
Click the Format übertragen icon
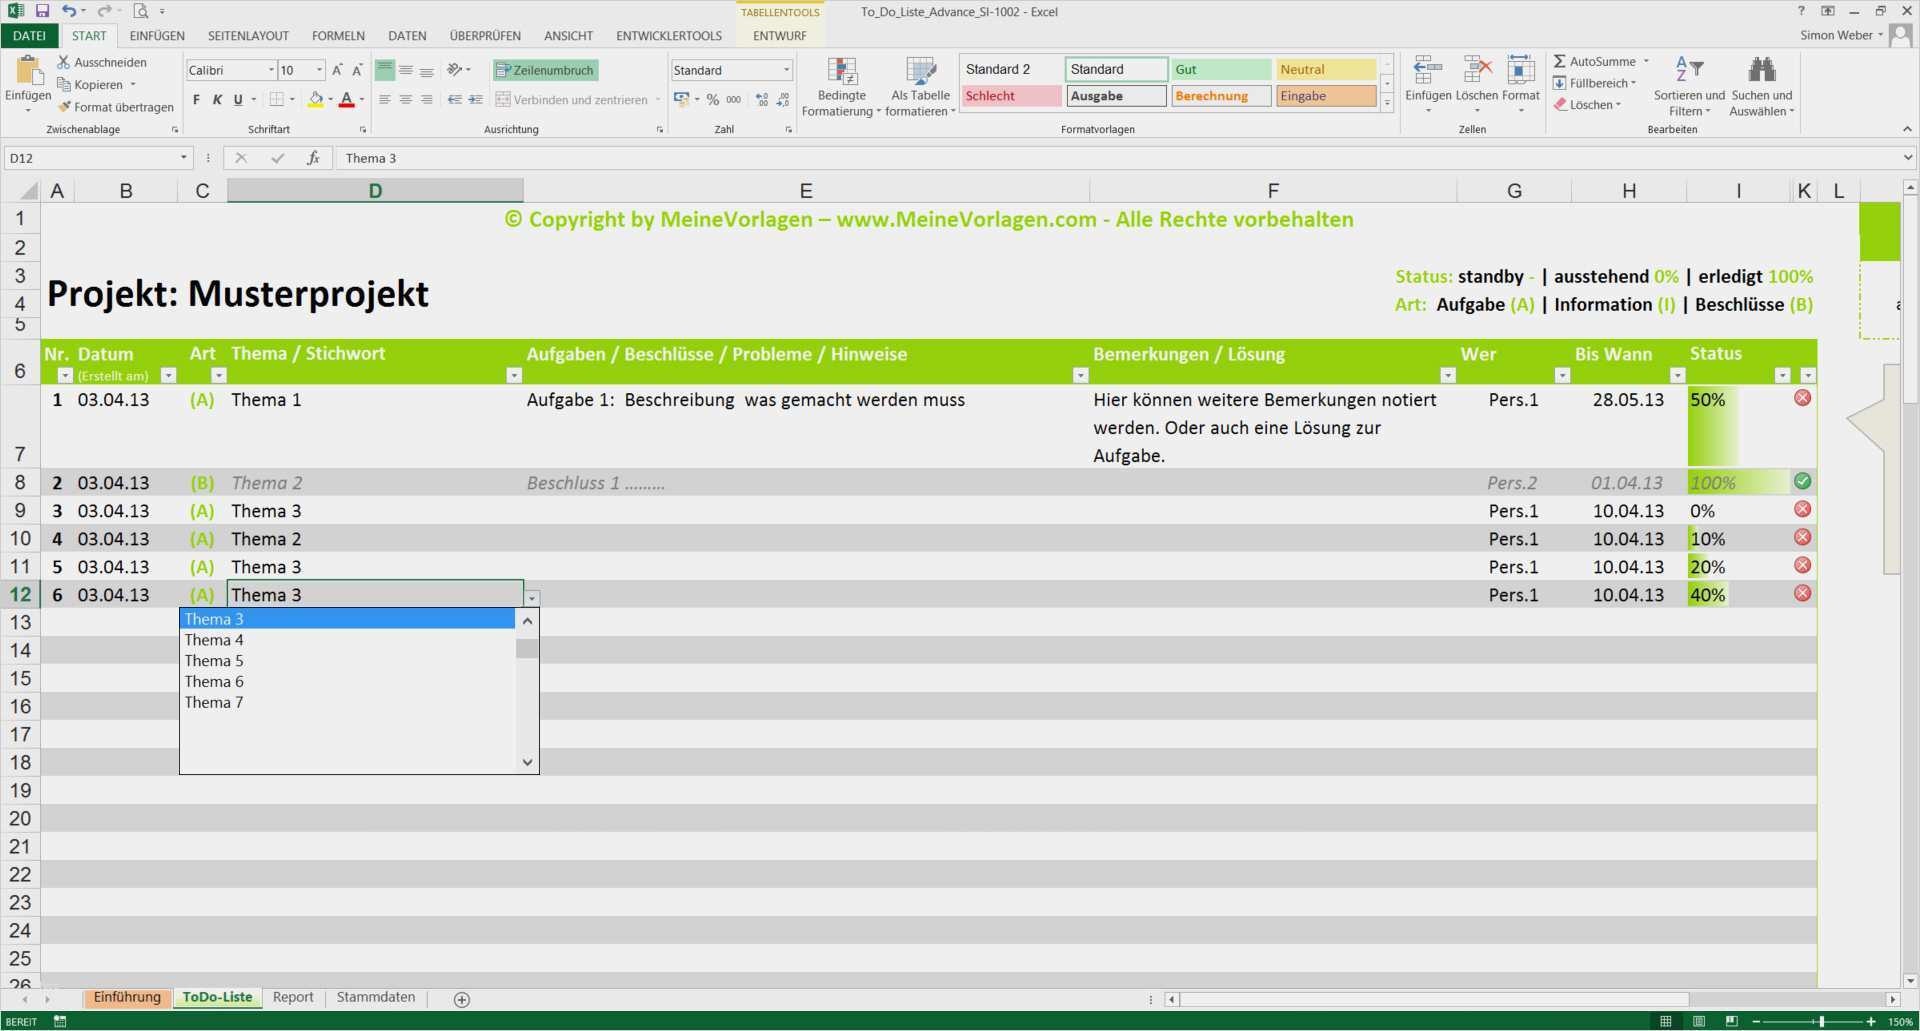tap(65, 107)
